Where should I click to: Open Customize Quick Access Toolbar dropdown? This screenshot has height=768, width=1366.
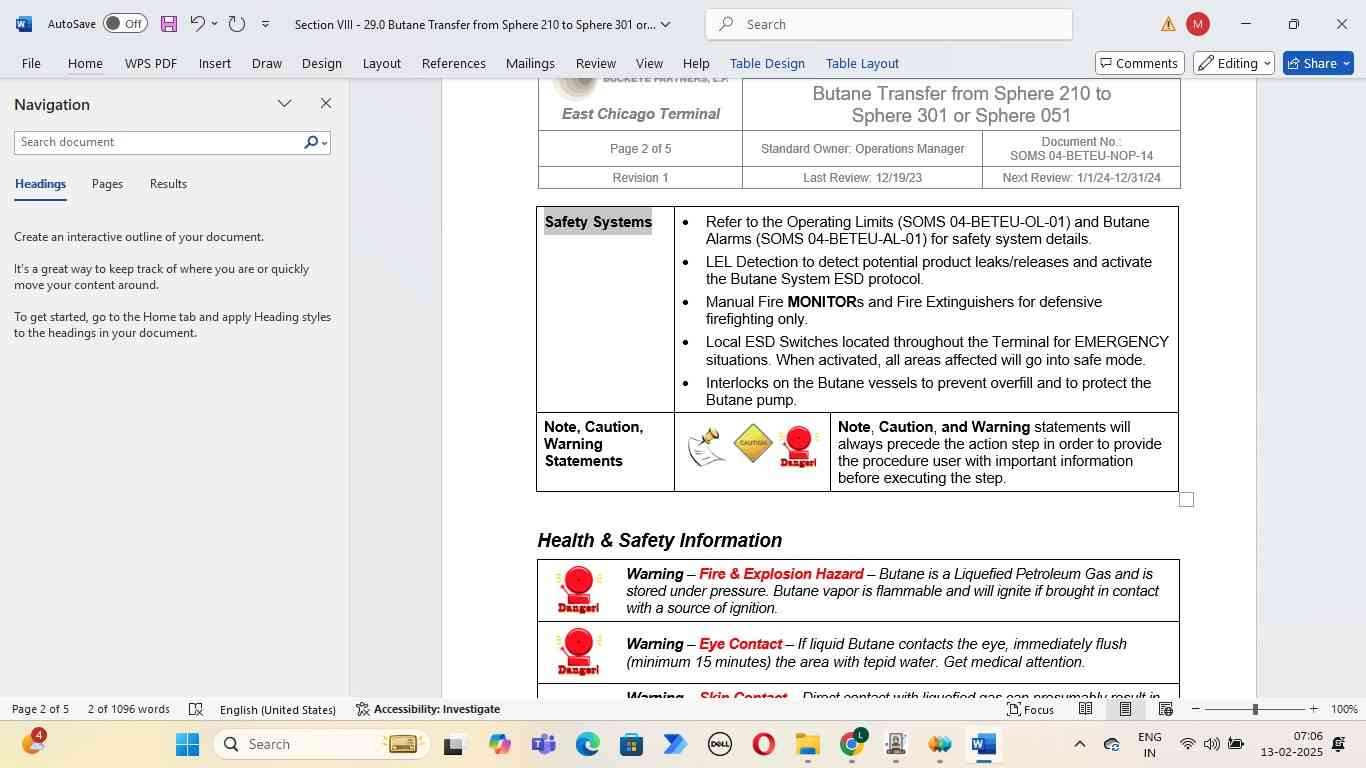(x=265, y=24)
